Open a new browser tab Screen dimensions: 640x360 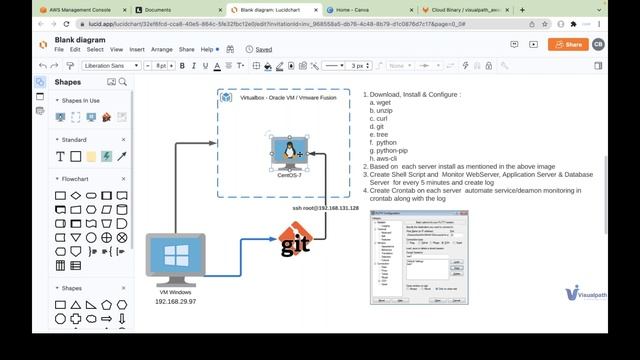coord(522,10)
